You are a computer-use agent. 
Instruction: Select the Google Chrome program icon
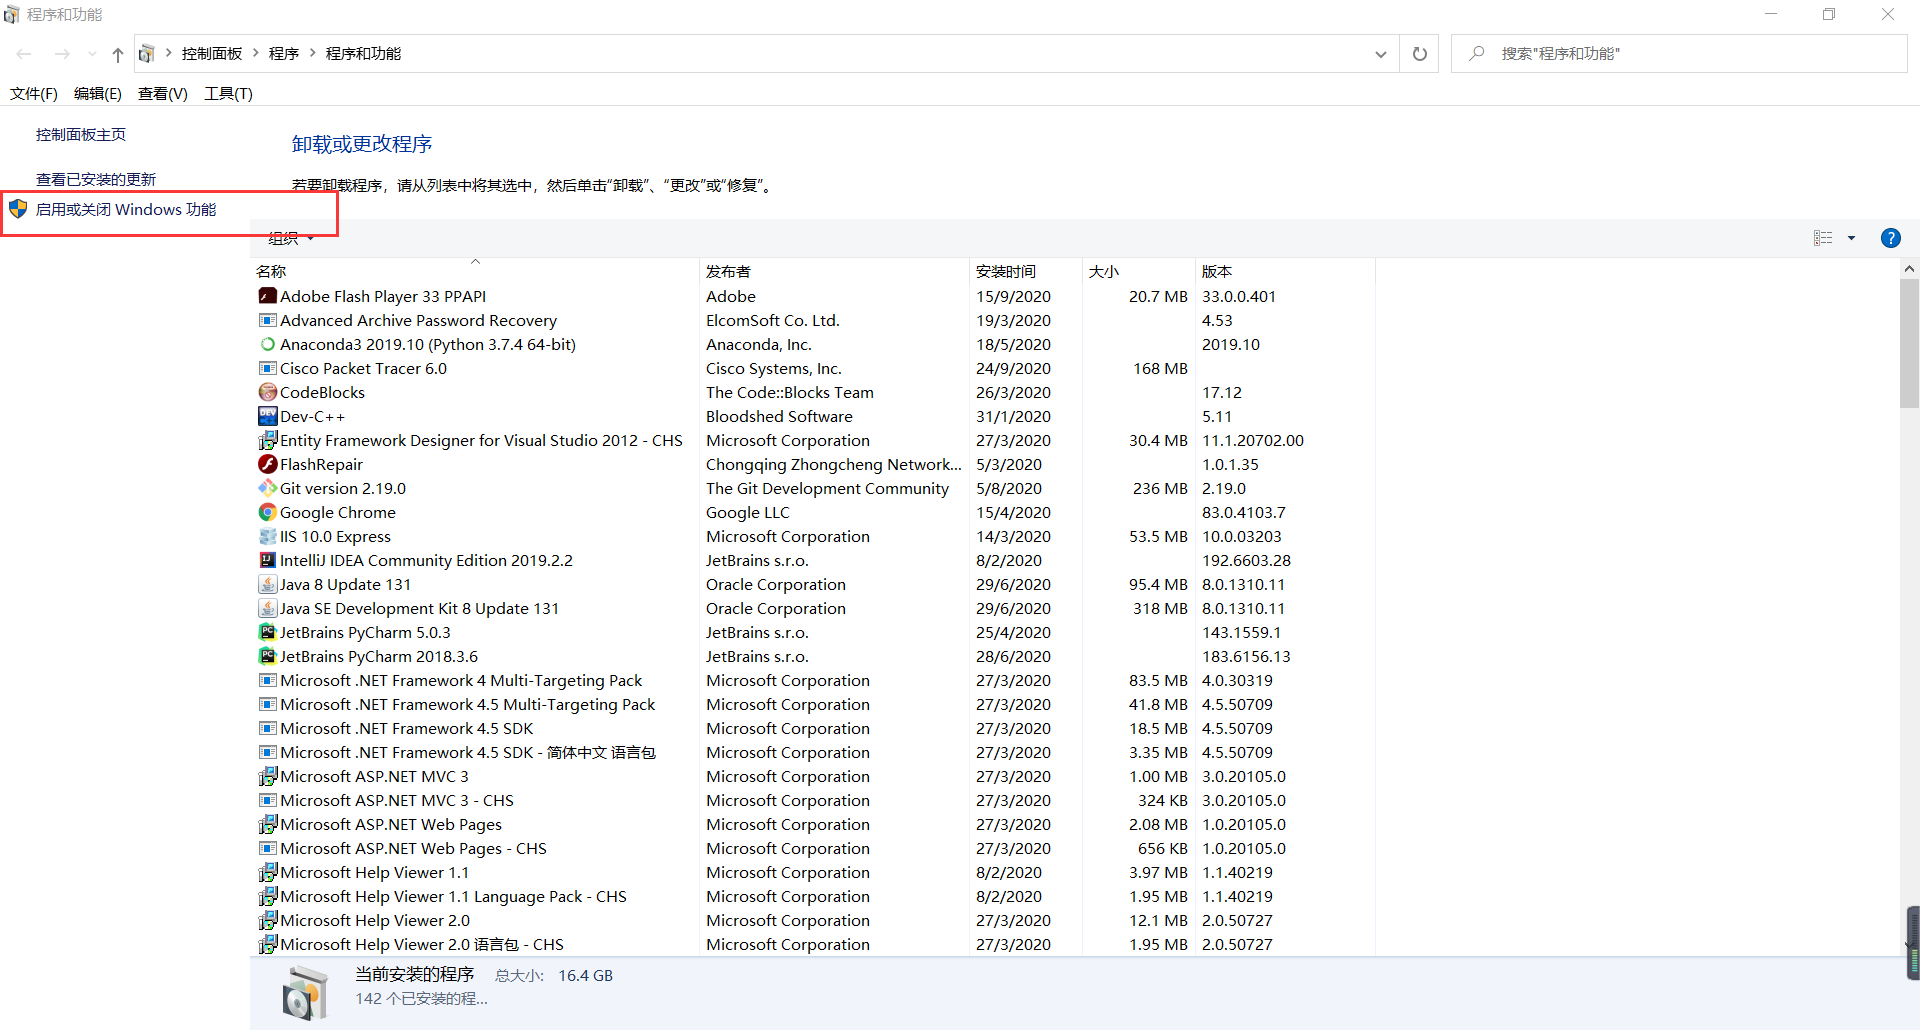tap(267, 512)
